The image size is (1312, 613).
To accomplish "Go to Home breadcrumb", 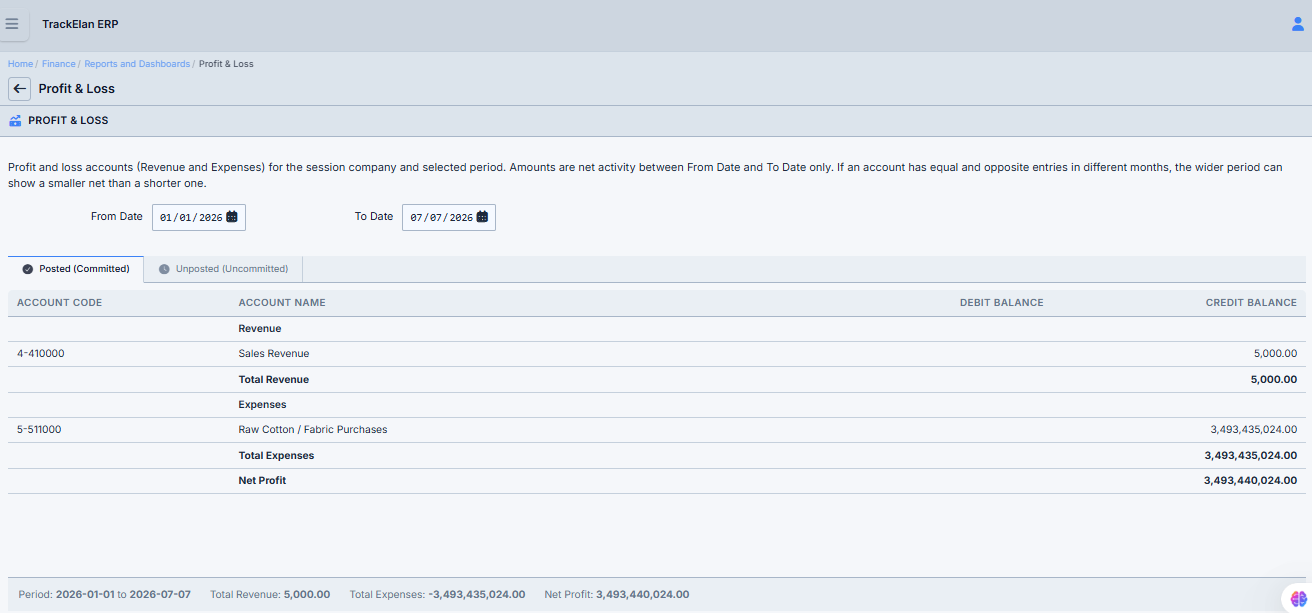I will (x=20, y=64).
